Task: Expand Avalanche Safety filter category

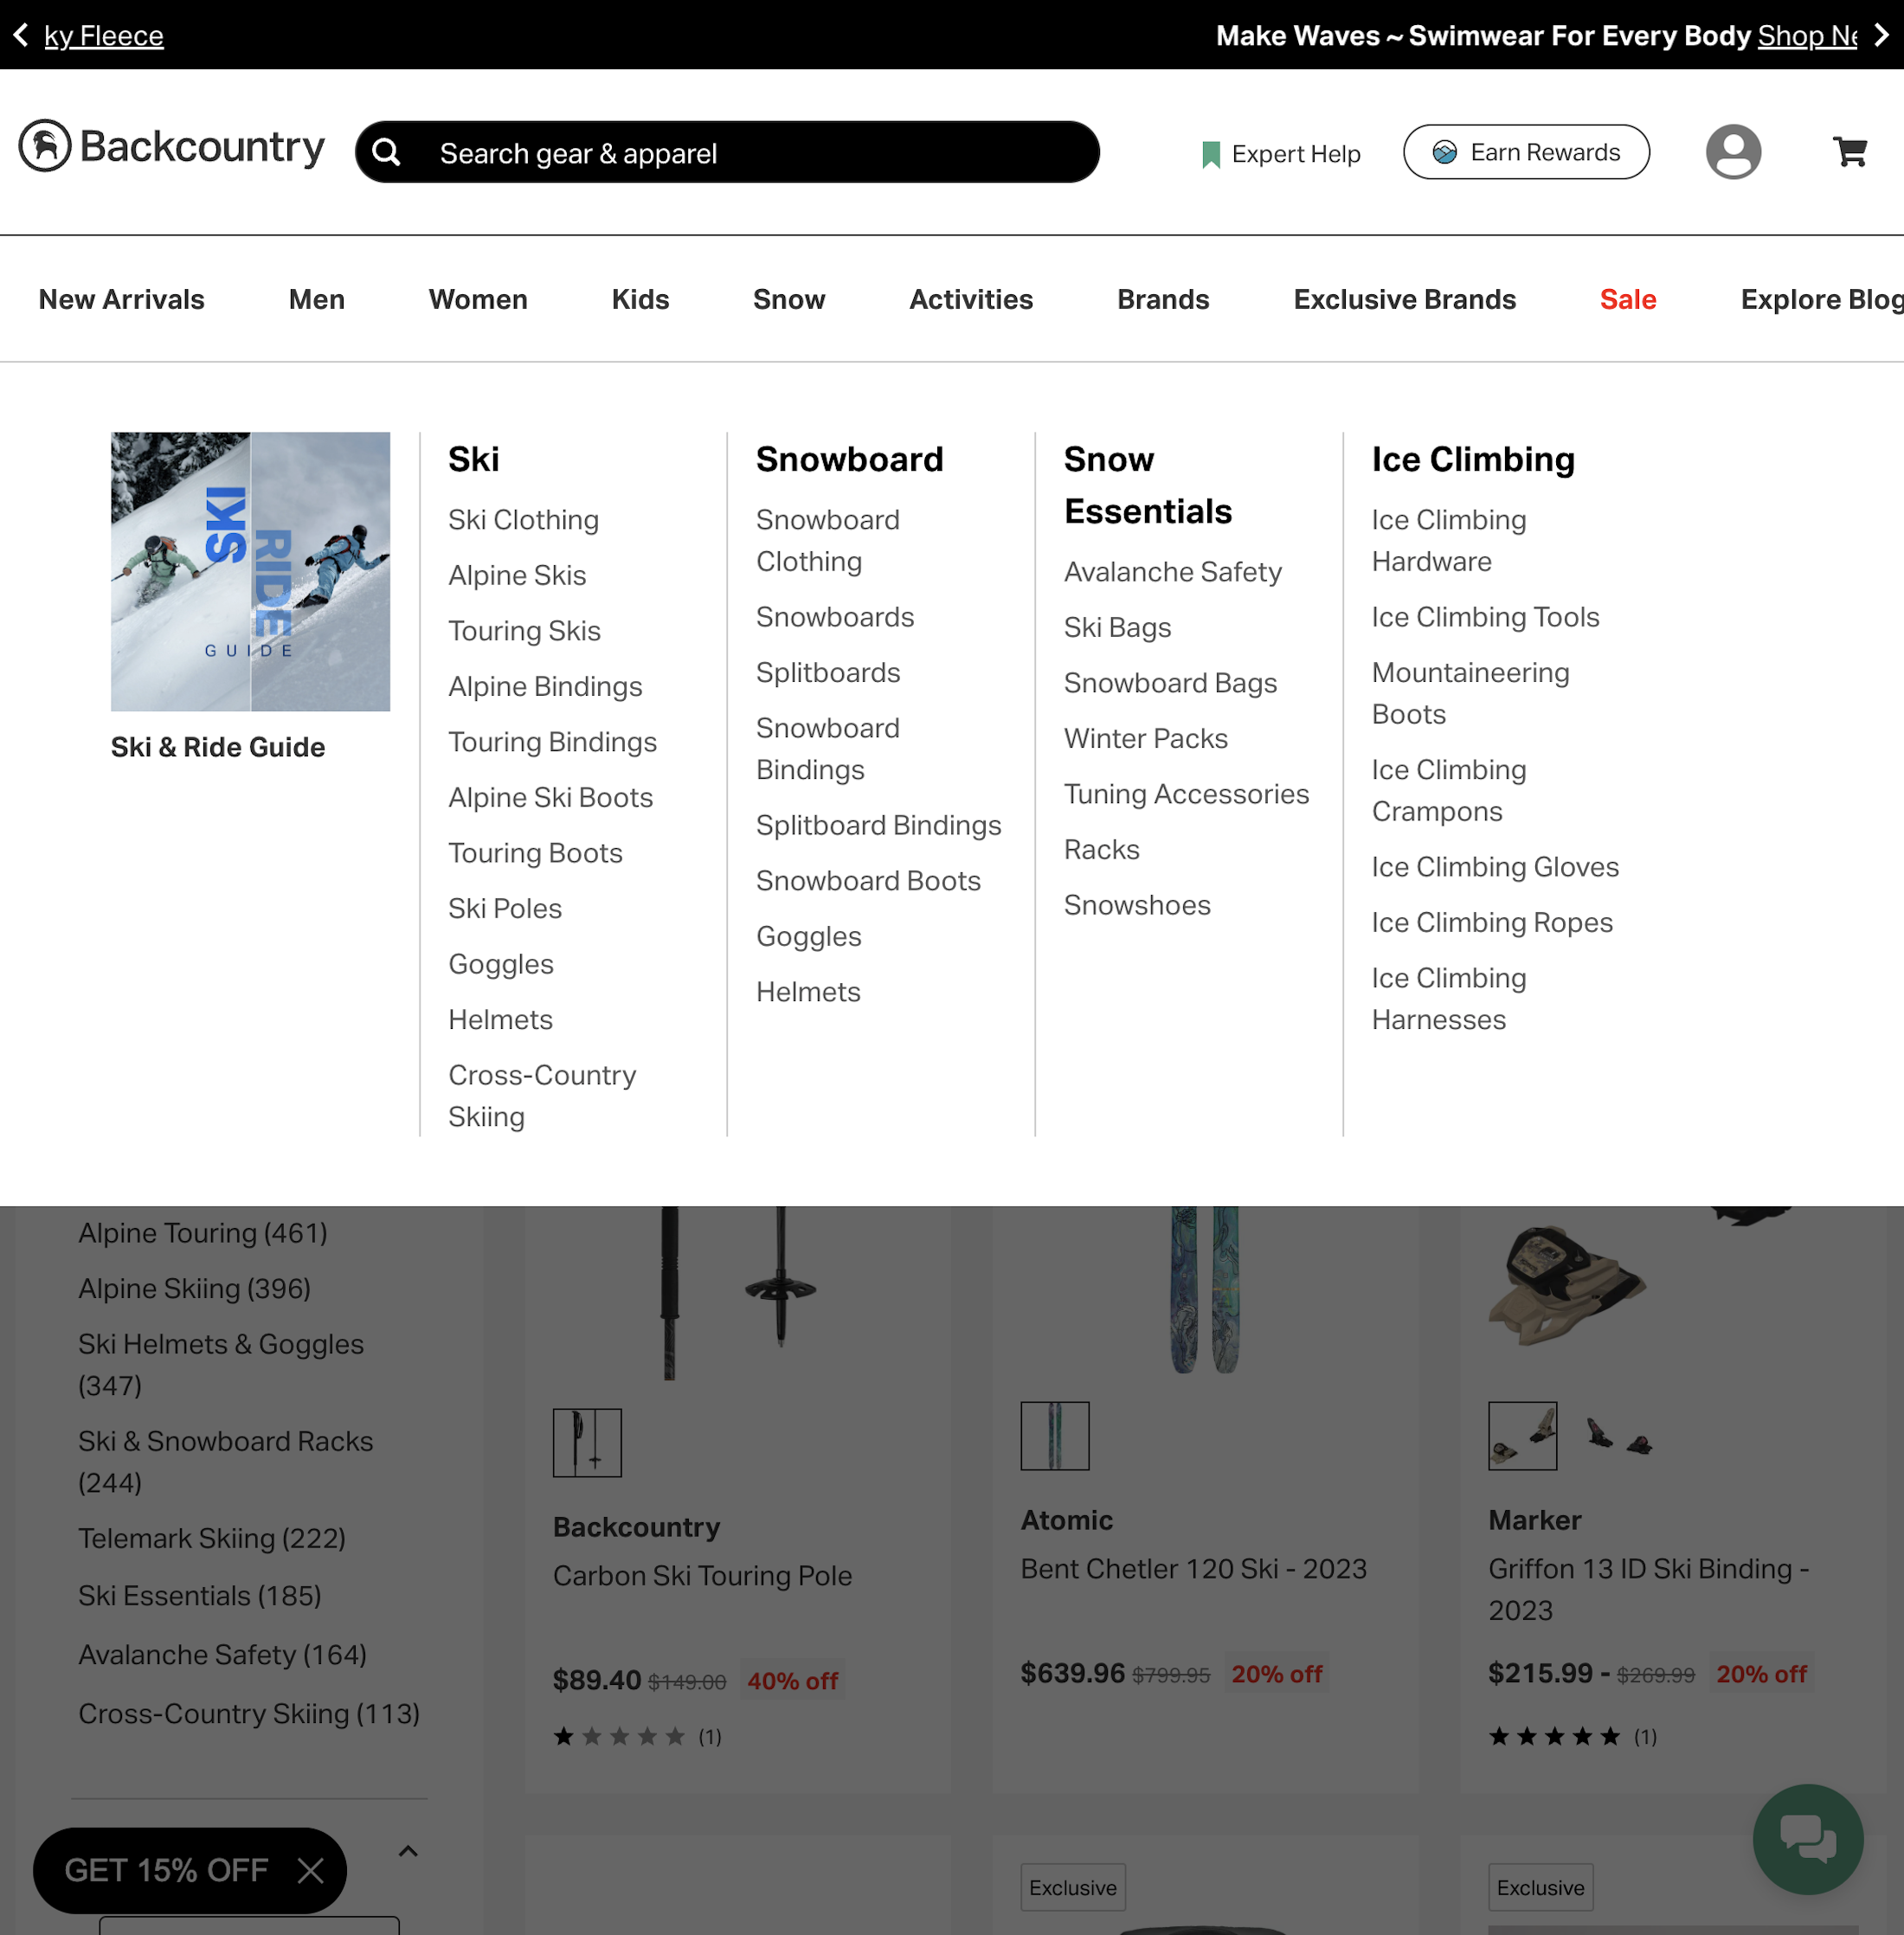Action: (222, 1655)
